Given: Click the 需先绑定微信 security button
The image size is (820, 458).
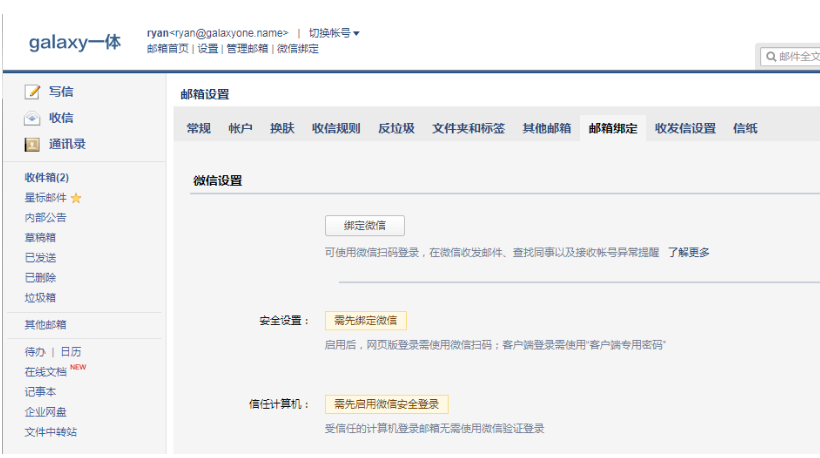Looking at the screenshot, I should click(x=365, y=321).
